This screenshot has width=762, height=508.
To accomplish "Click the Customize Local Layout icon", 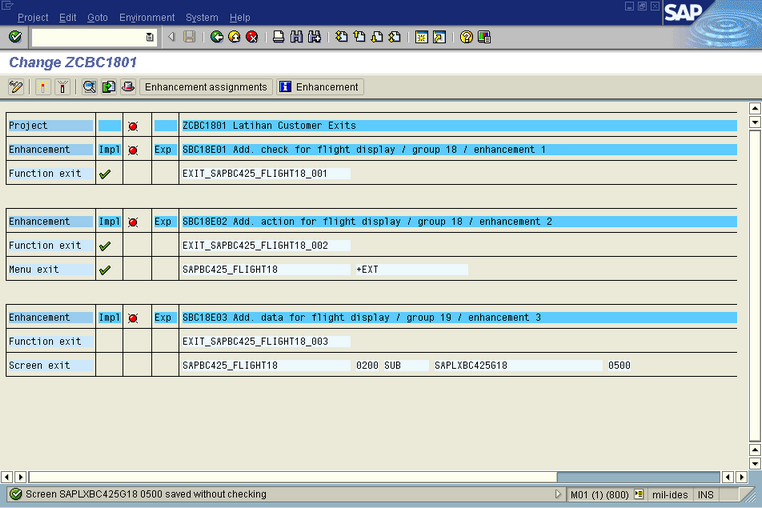I will (484, 37).
